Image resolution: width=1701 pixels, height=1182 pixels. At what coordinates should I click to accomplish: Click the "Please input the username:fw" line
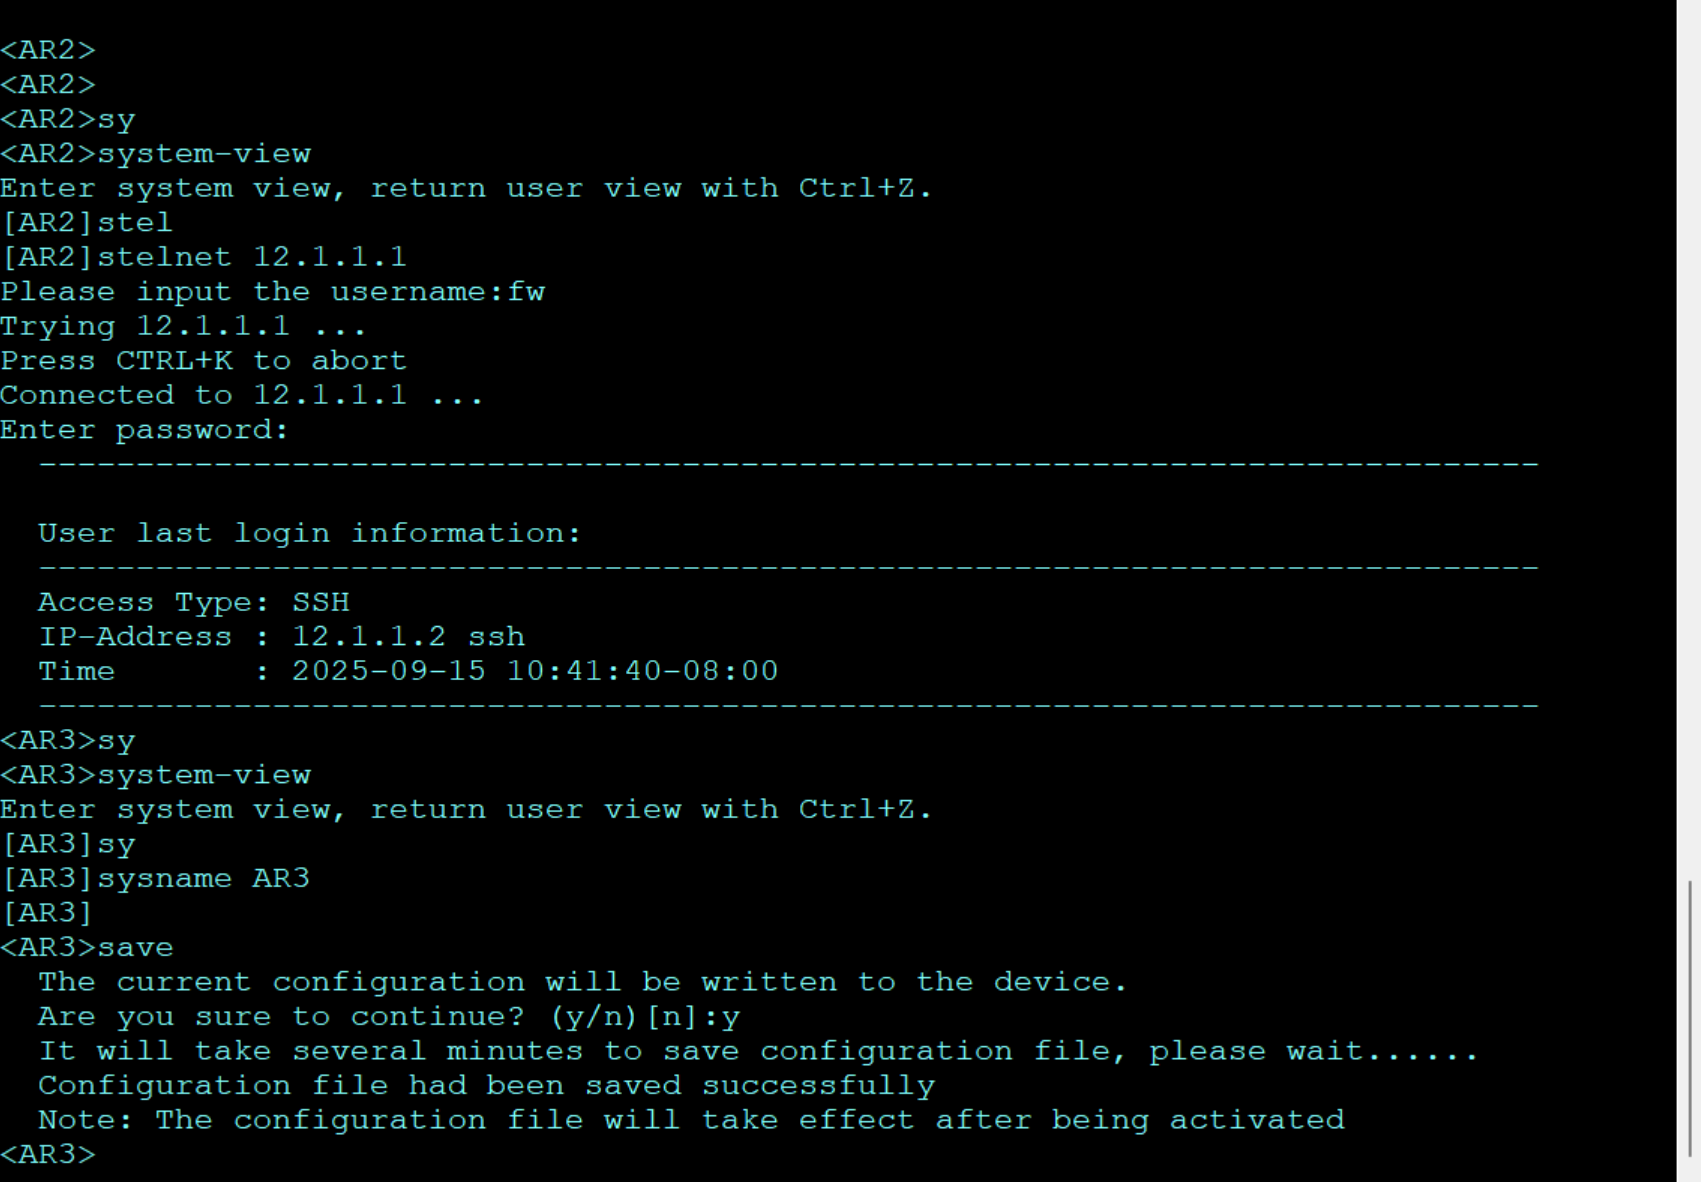coord(272,292)
